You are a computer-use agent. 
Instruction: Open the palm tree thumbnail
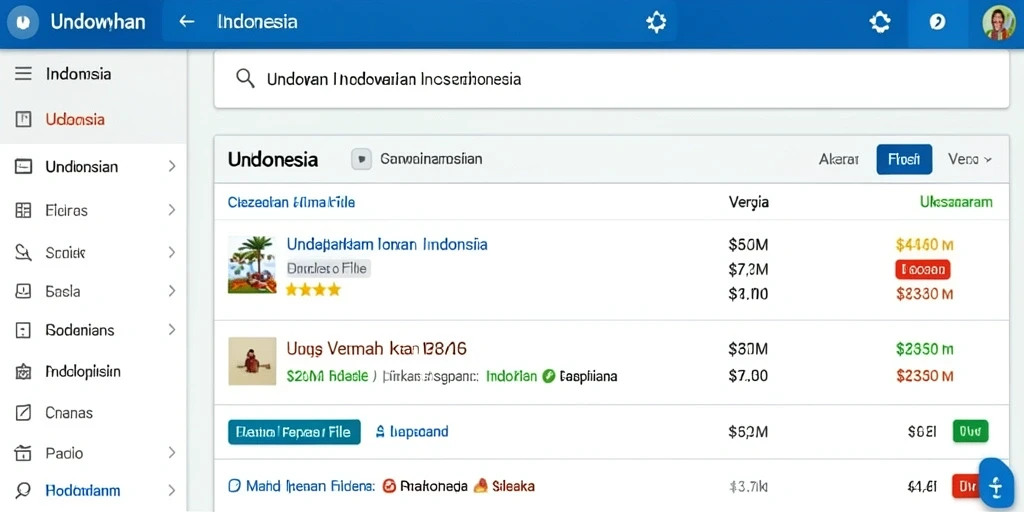(x=252, y=264)
